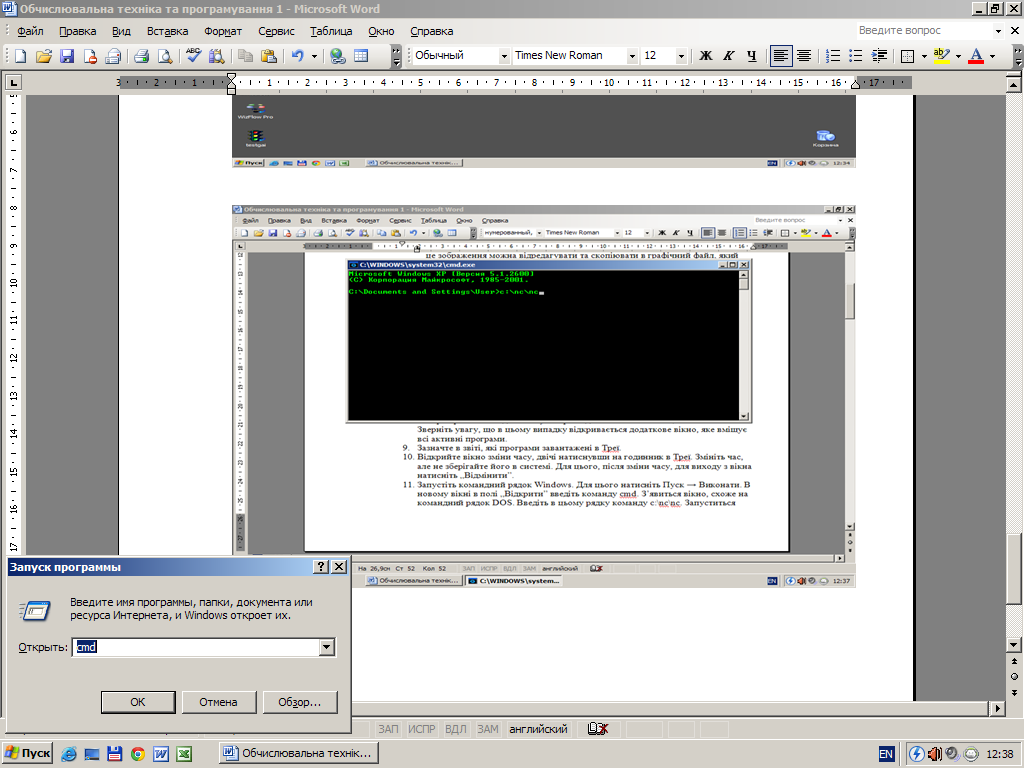Expand Открыть combo box in Run dialog
This screenshot has height=768, width=1024.
tap(327, 647)
